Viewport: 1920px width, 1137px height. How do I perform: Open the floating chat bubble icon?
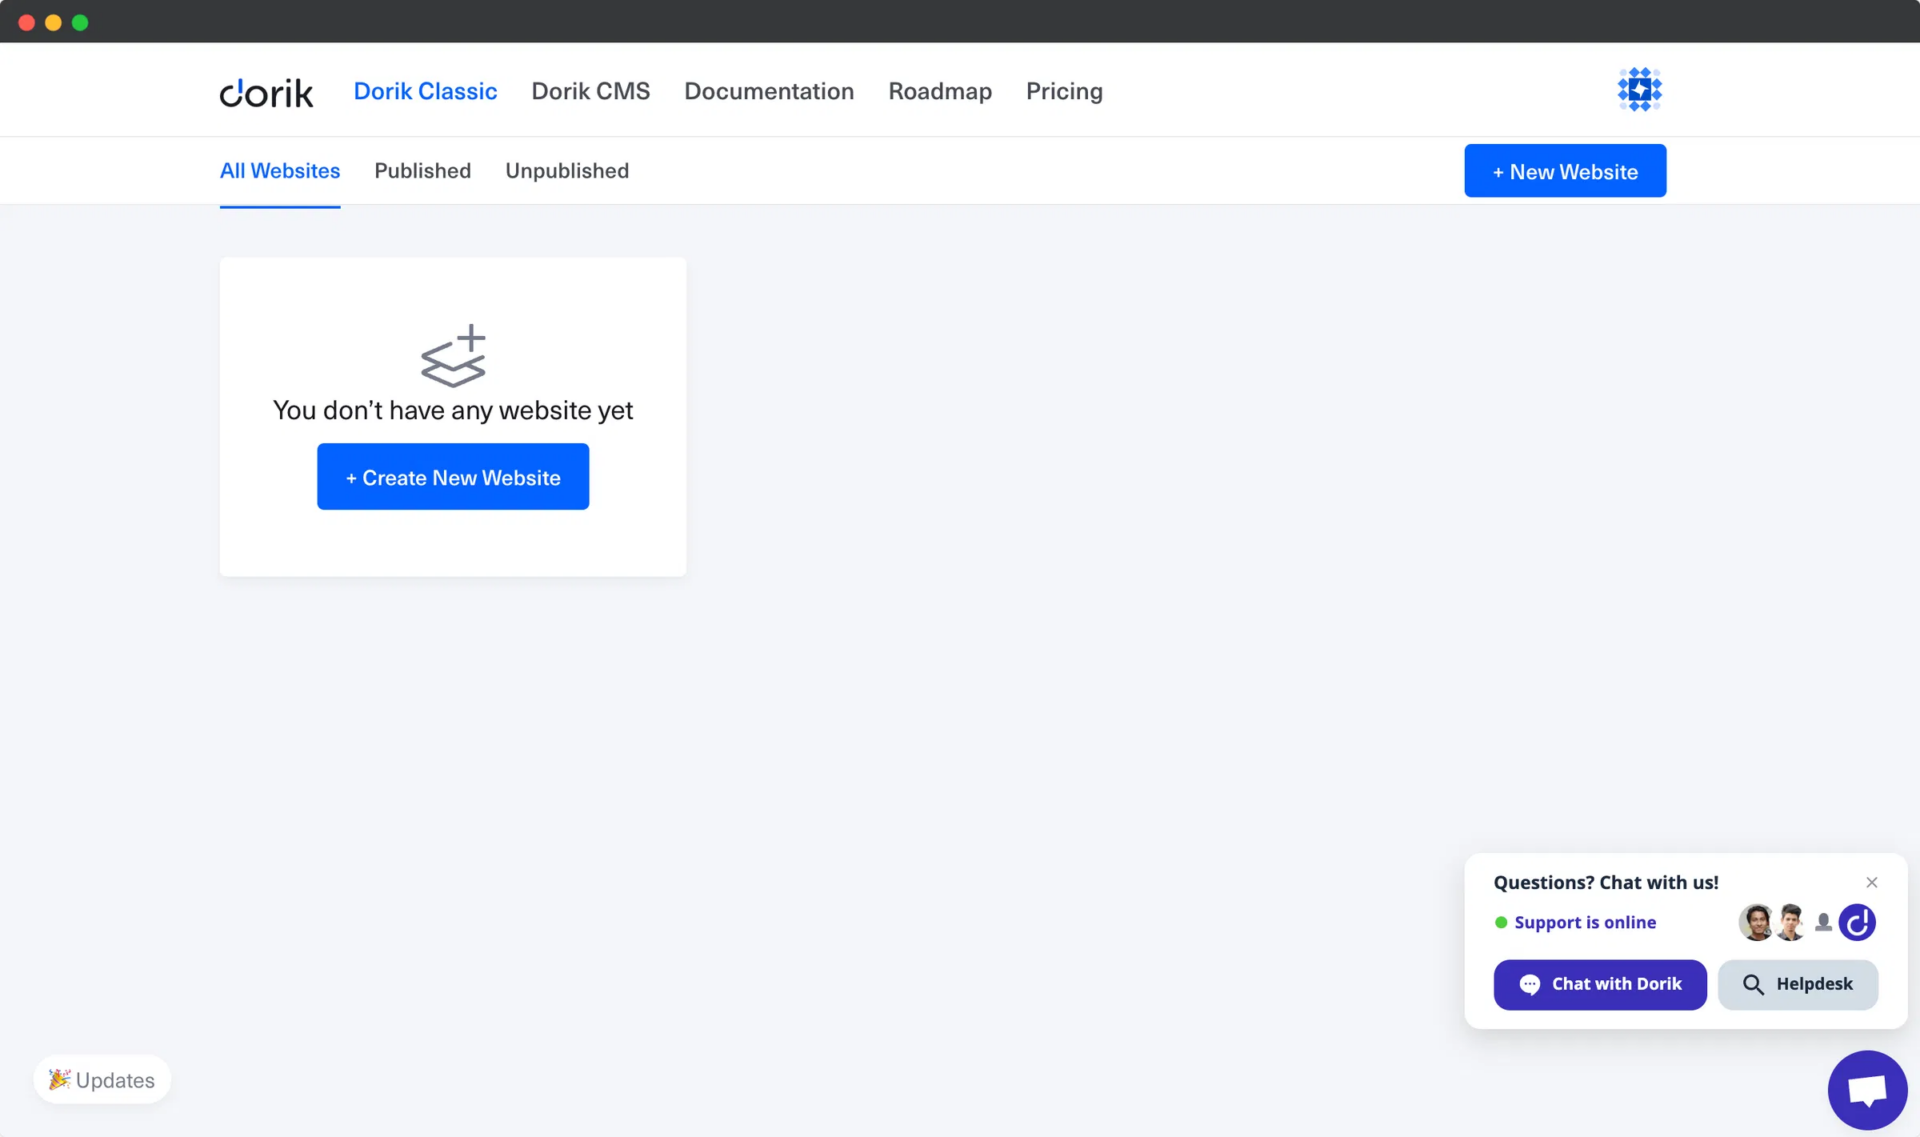tap(1866, 1090)
